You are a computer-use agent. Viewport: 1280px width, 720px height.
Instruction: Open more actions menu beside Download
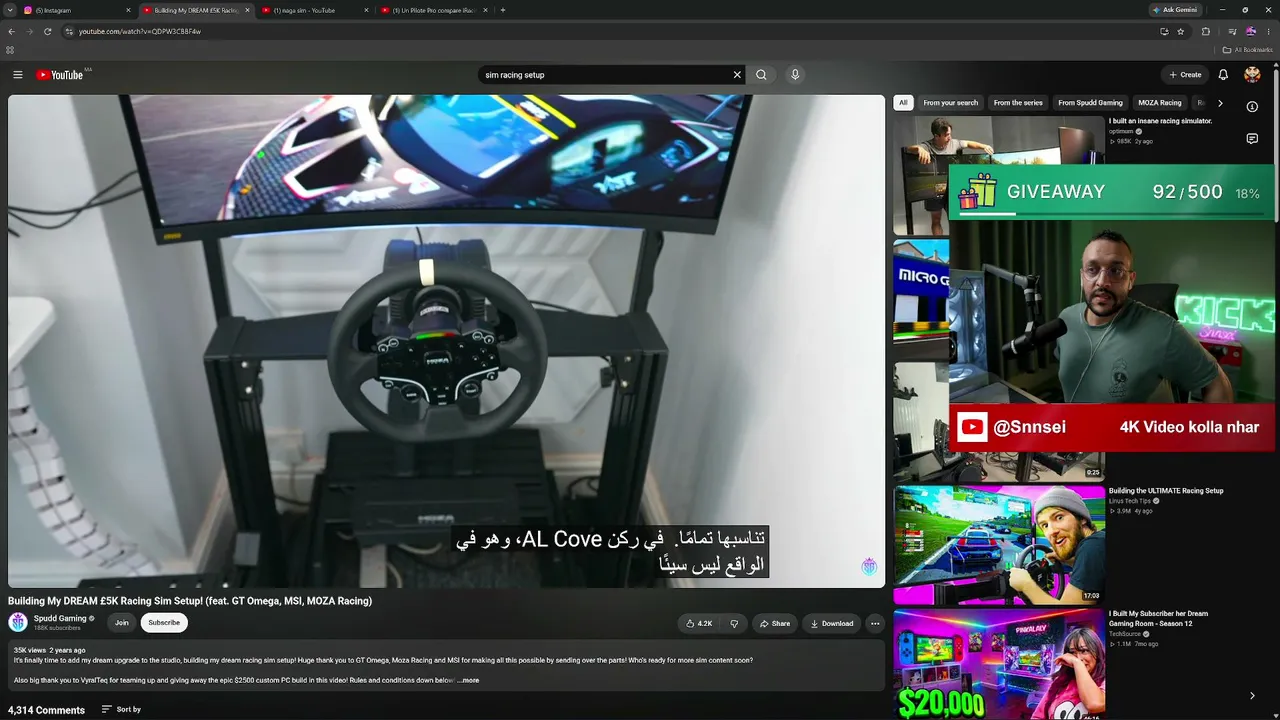click(x=875, y=623)
